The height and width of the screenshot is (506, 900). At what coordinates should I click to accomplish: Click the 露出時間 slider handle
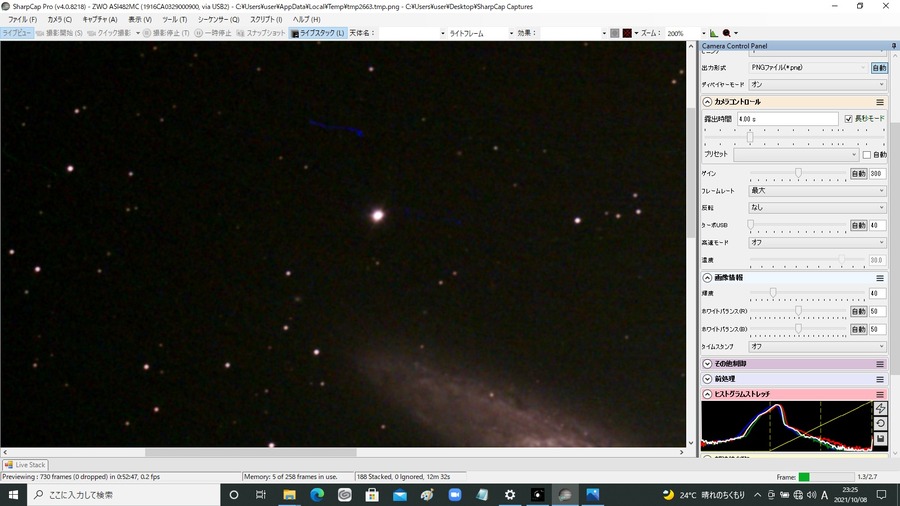coord(750,137)
